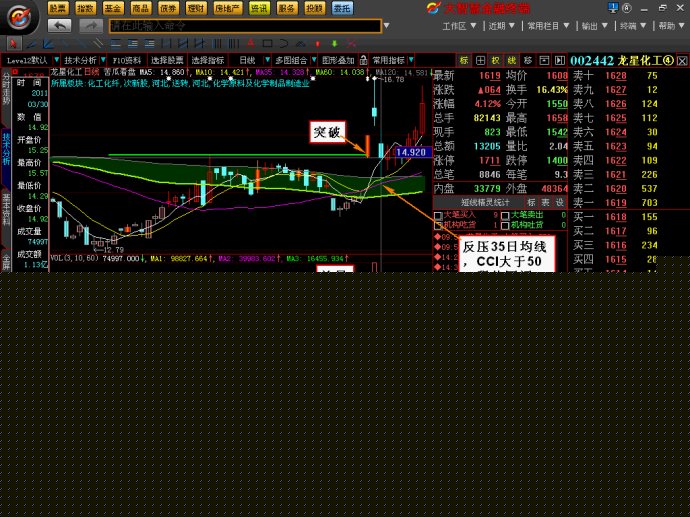The width and height of the screenshot is (690, 517).
Task: Click the 卖一 1619 order row
Action: point(615,202)
